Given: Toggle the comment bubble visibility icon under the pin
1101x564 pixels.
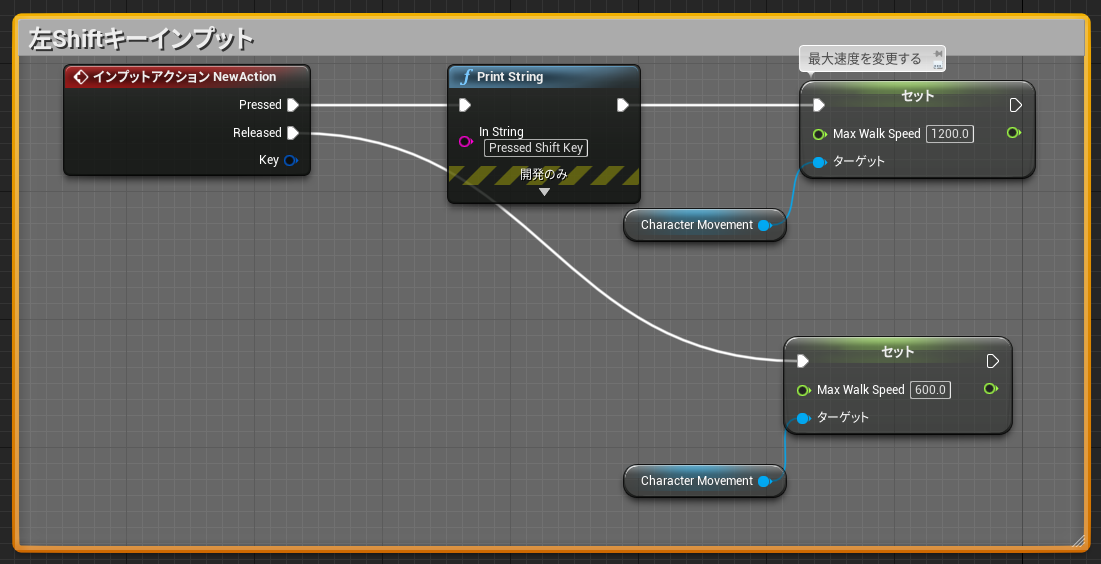Looking at the screenshot, I should [x=937, y=65].
